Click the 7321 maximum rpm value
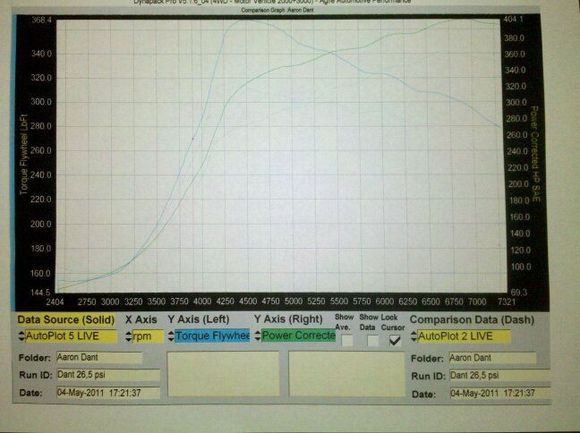The image size is (580, 433). pyautogui.click(x=506, y=302)
